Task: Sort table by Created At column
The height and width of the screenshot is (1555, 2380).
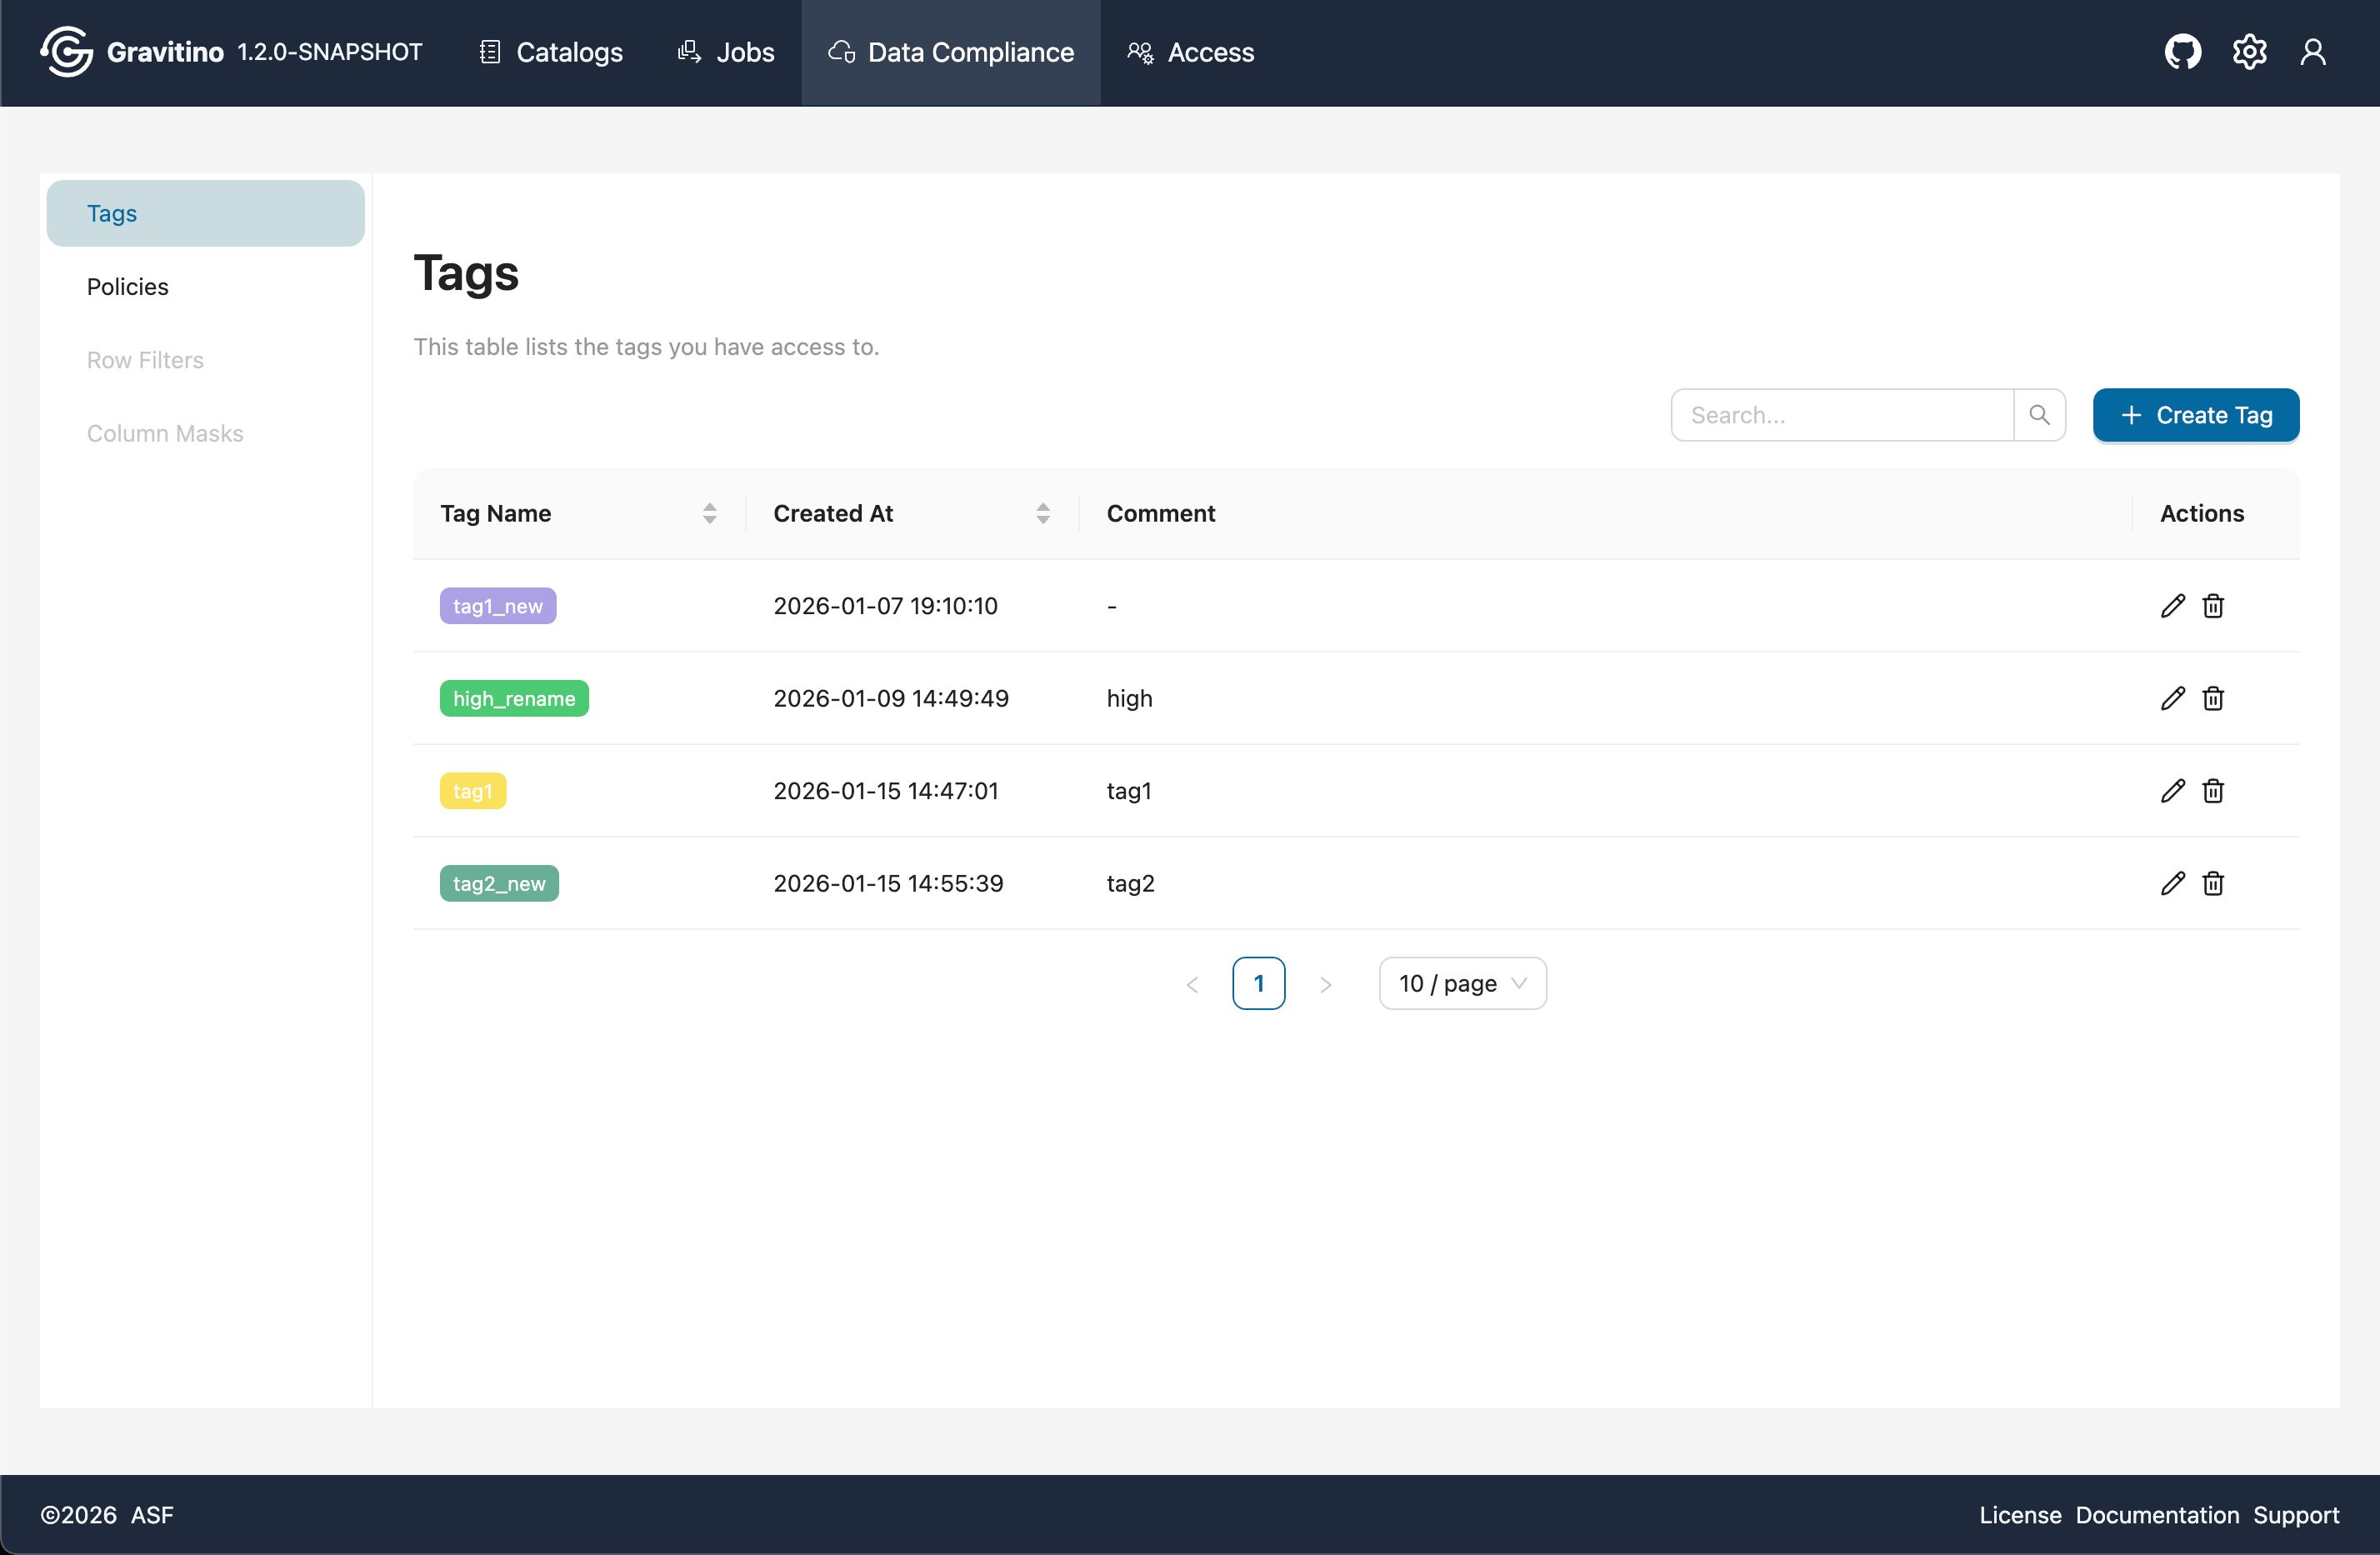Action: [1044, 513]
